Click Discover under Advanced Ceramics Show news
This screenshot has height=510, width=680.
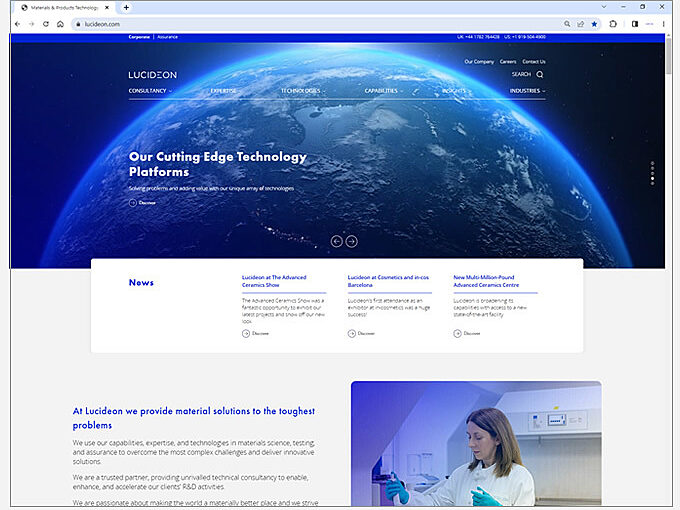[x=255, y=333]
